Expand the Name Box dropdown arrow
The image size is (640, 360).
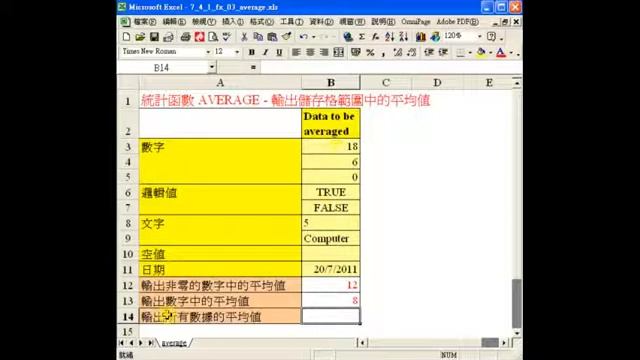(212, 67)
